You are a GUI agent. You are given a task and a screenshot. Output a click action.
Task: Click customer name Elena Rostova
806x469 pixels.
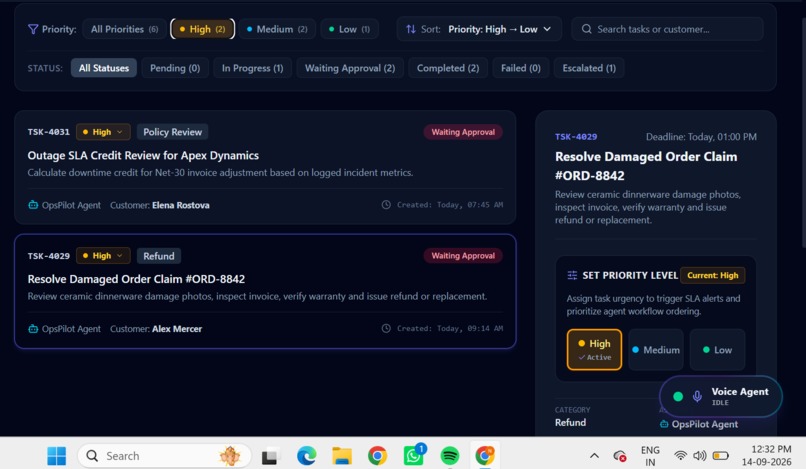[x=181, y=205]
